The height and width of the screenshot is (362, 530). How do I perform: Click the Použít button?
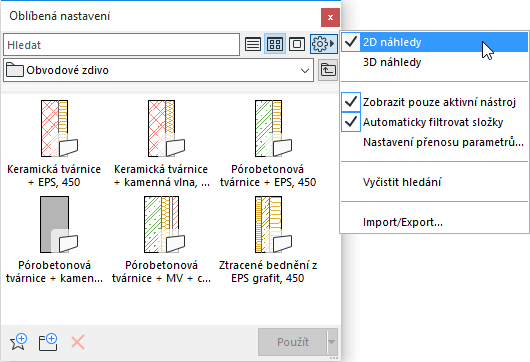point(292,342)
